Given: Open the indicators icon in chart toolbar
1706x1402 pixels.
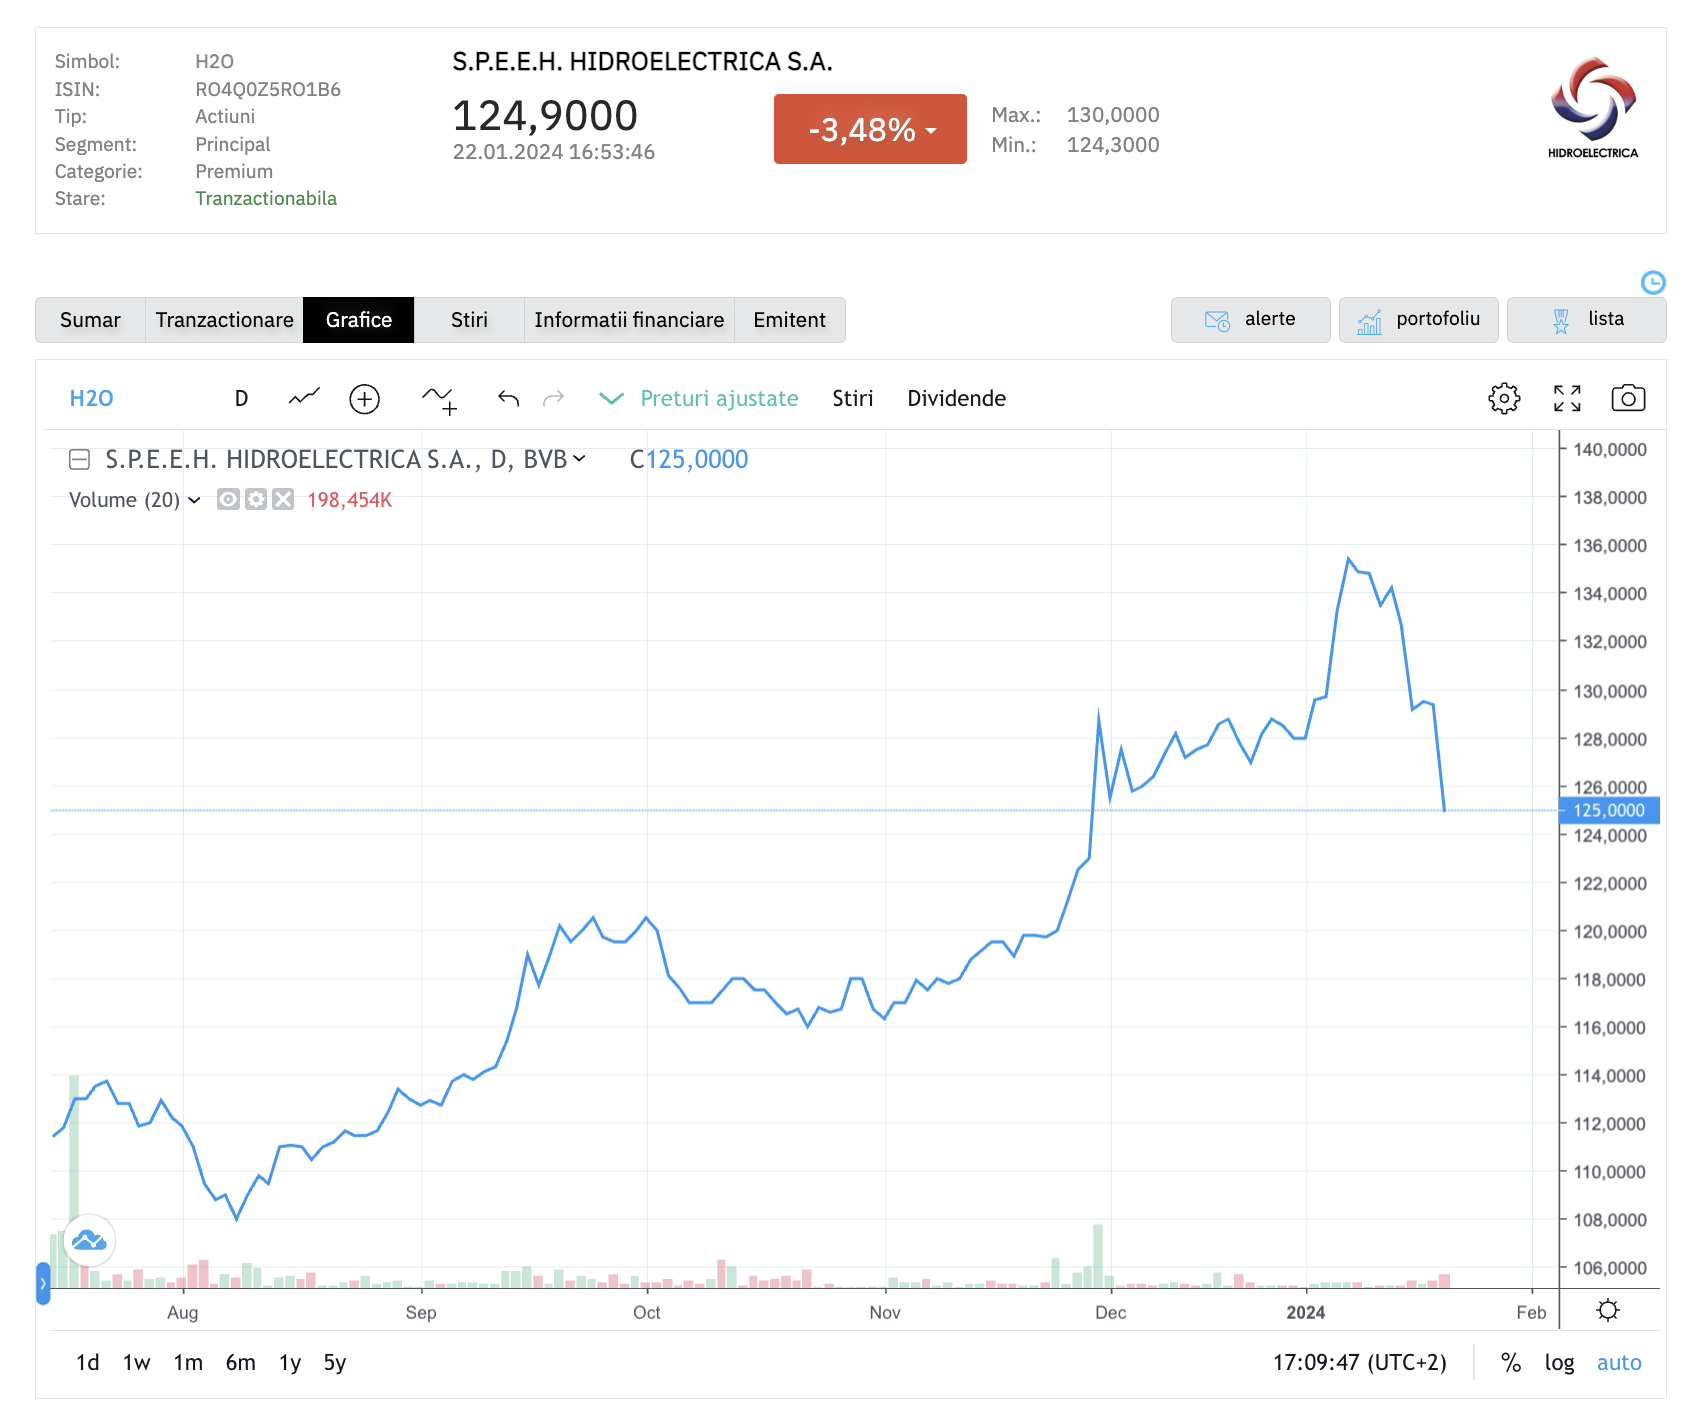Looking at the screenshot, I should (x=439, y=400).
